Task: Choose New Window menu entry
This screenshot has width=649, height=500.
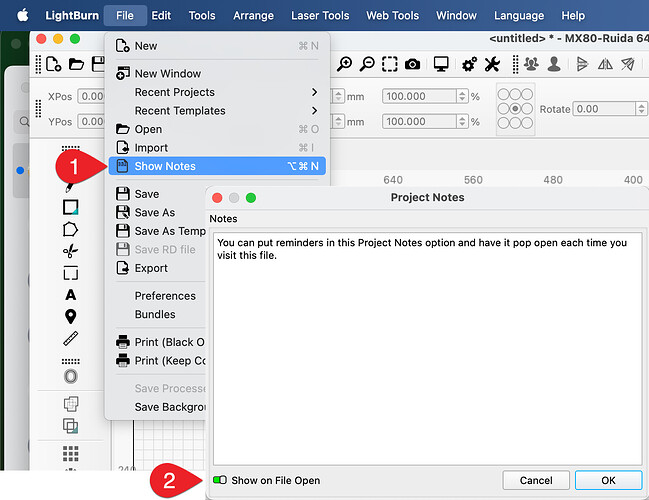Action: (x=217, y=73)
